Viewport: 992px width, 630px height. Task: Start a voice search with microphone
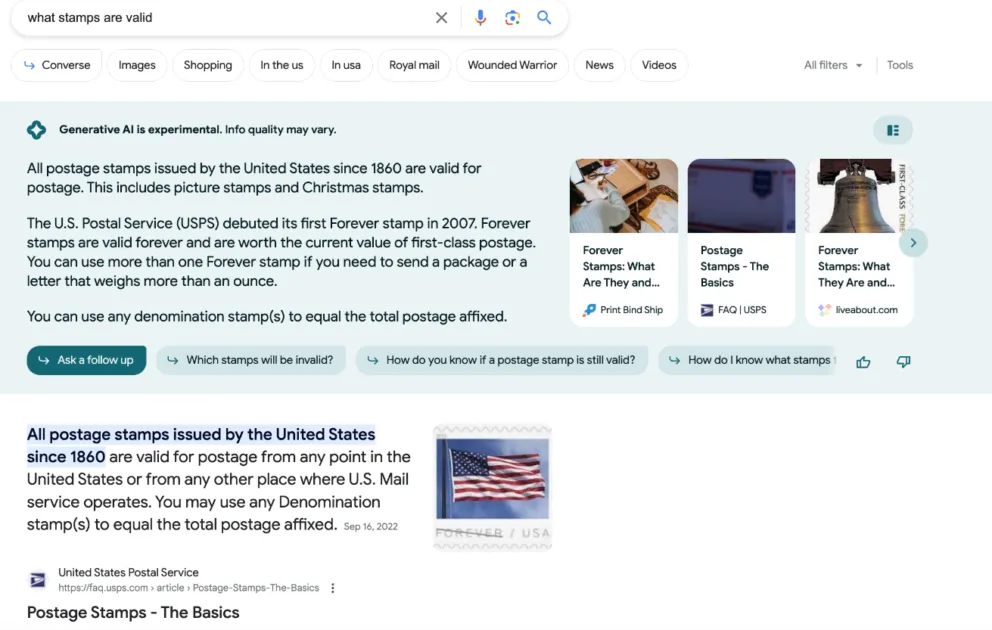[480, 18]
